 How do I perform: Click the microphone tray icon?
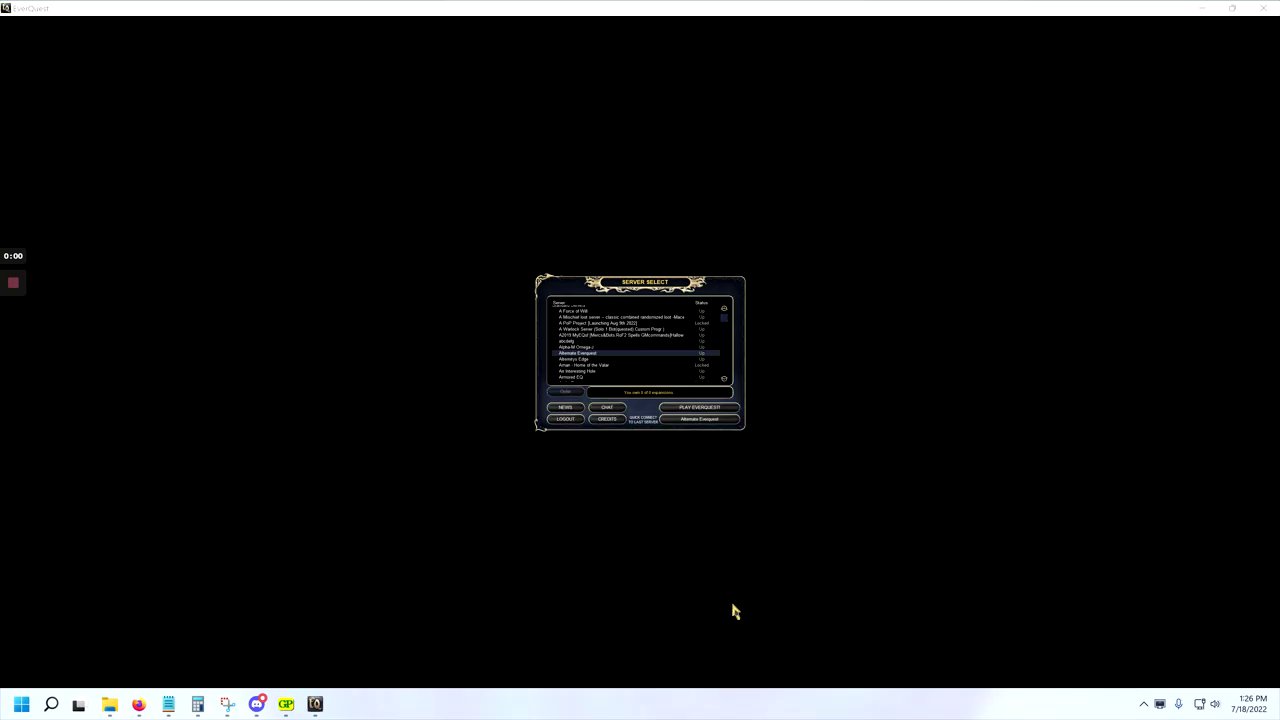1179,704
